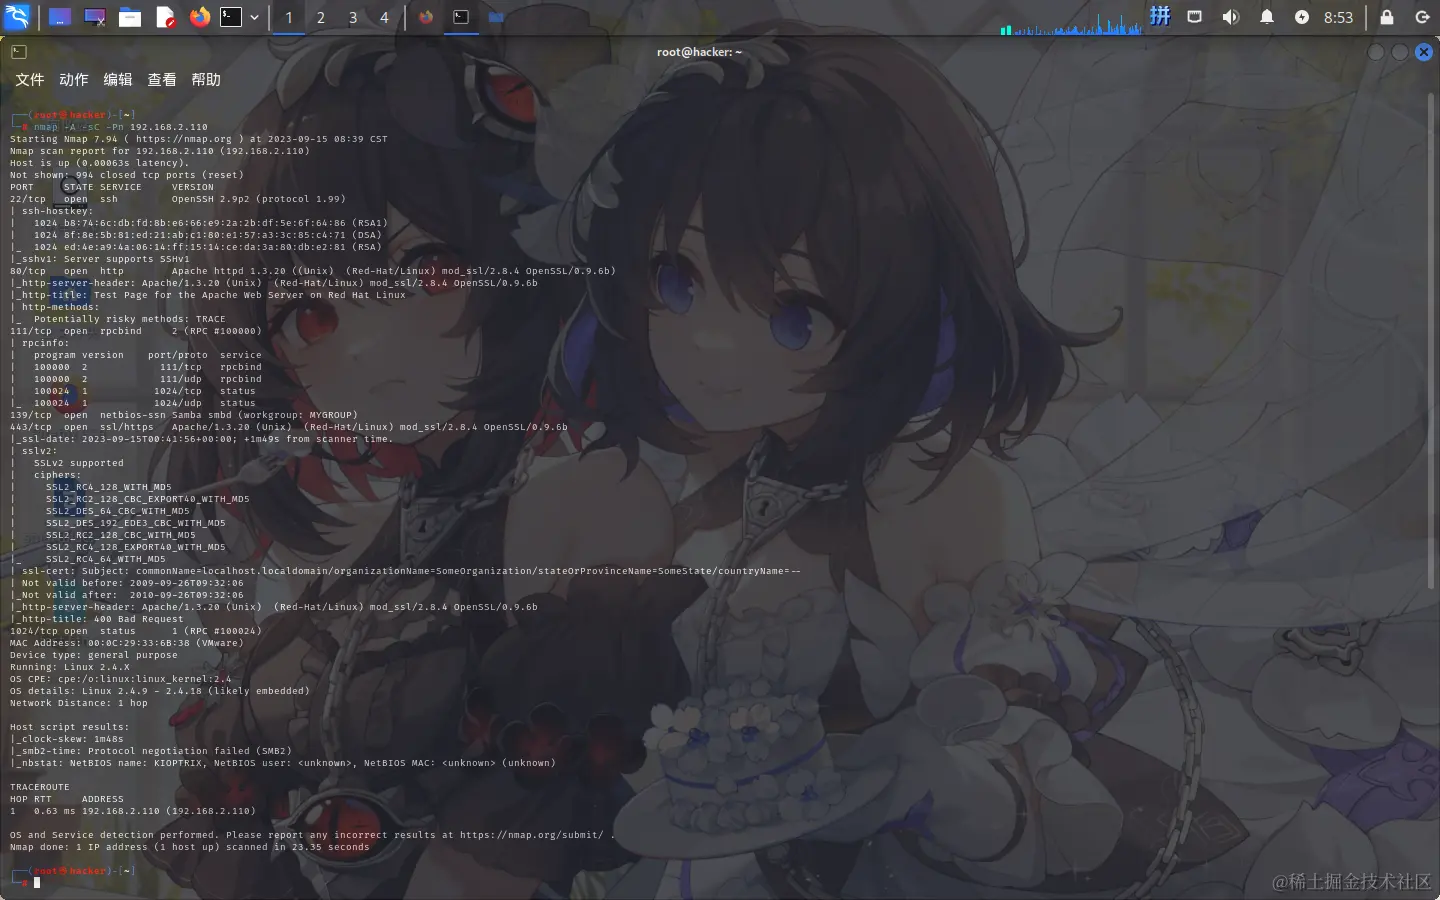Viewport: 1440px width, 900px height.
Task: Switch to workspace 3
Action: point(353,17)
